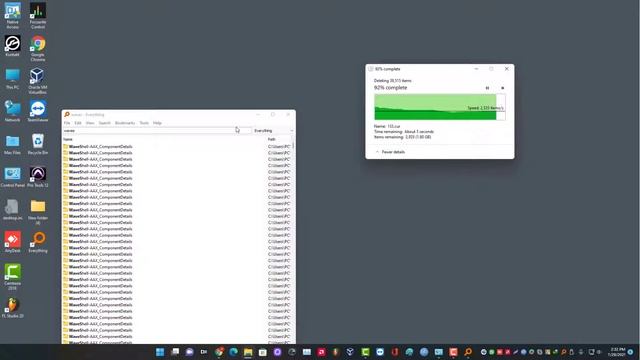Viewport: 640px width, 360px height.
Task: Open the green Camtasia icon on taskbar
Action: coord(365,352)
